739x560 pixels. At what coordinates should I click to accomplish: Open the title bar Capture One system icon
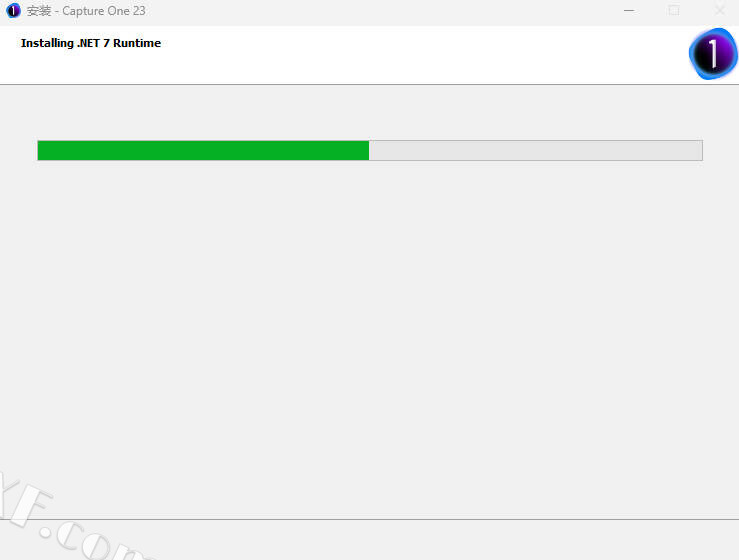point(13,10)
